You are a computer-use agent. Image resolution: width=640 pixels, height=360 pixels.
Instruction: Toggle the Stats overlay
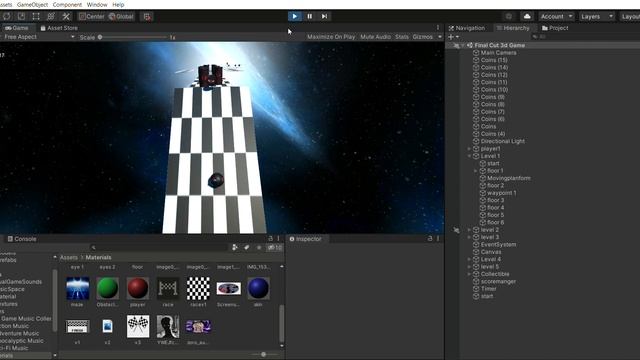pyautogui.click(x=402, y=37)
